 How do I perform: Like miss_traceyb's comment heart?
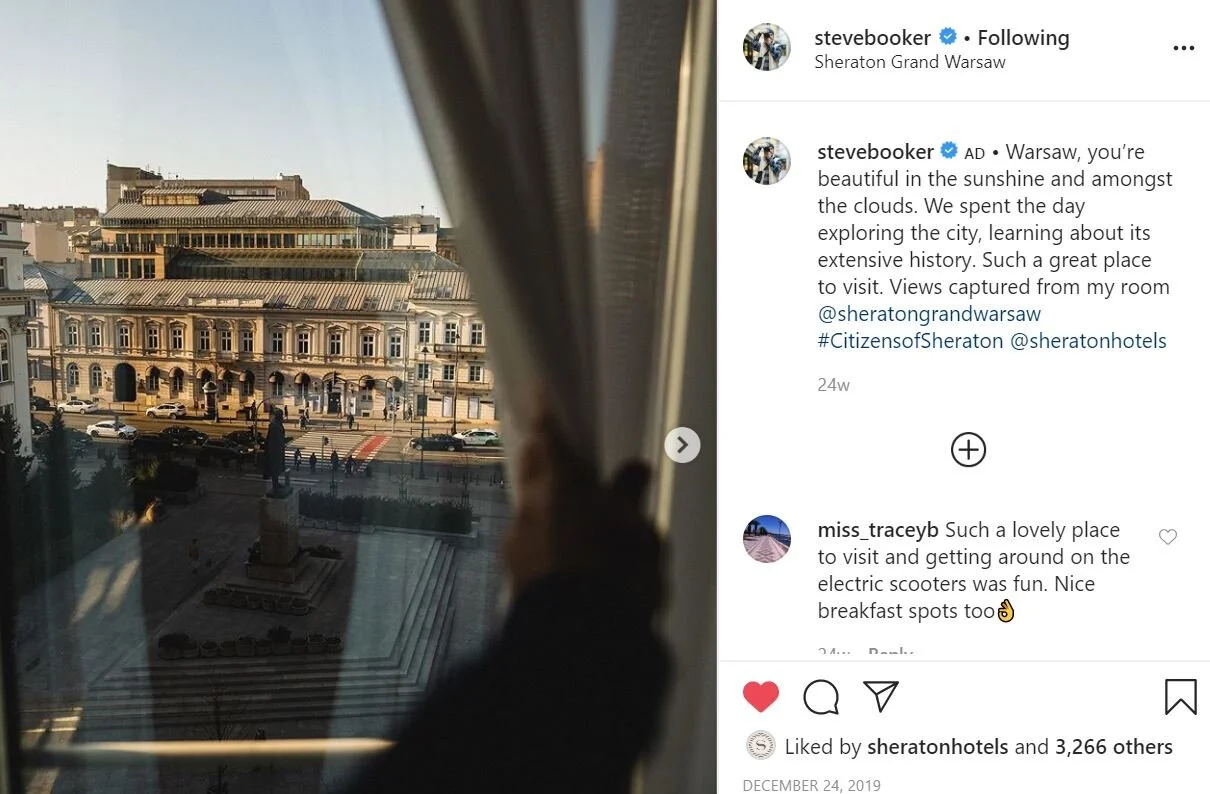tap(1167, 537)
